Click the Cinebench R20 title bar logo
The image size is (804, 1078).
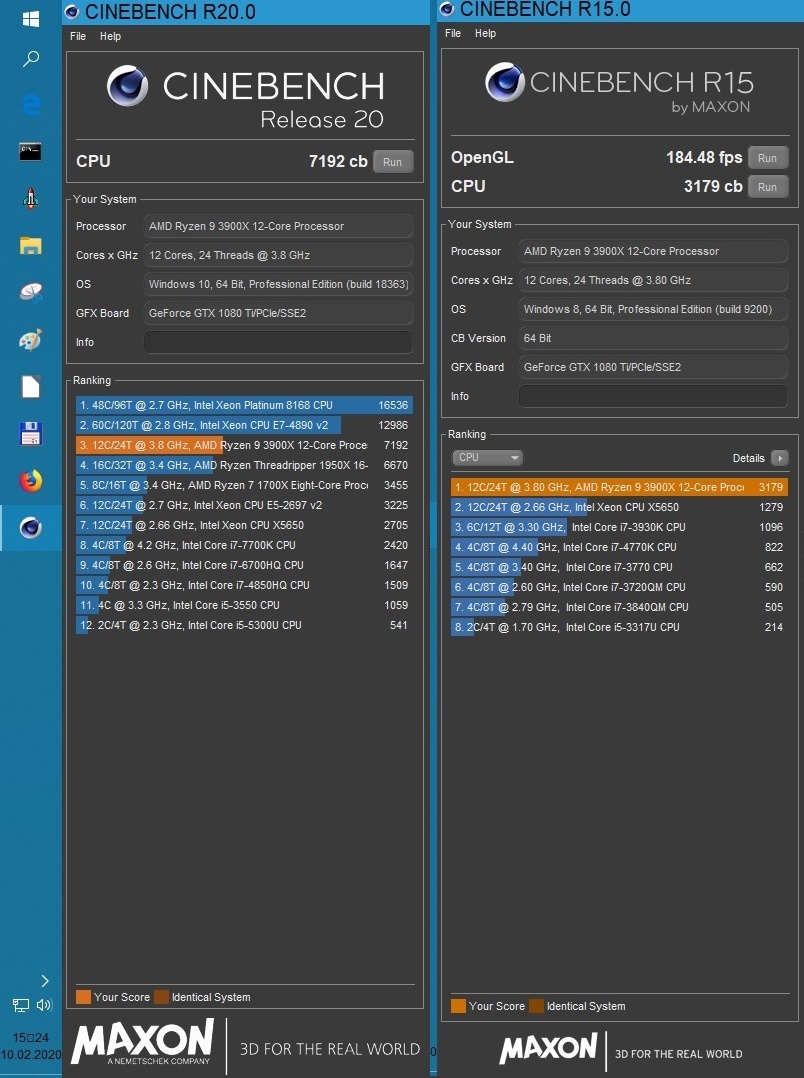pyautogui.click(x=72, y=11)
